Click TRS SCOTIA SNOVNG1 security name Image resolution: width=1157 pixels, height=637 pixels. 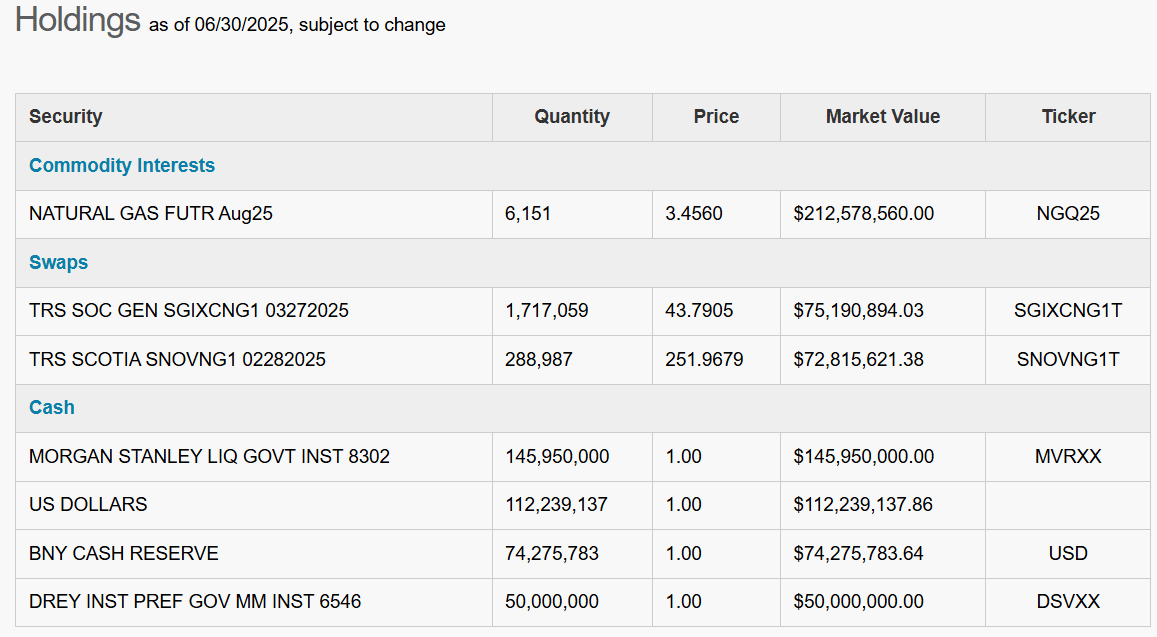pyautogui.click(x=177, y=359)
